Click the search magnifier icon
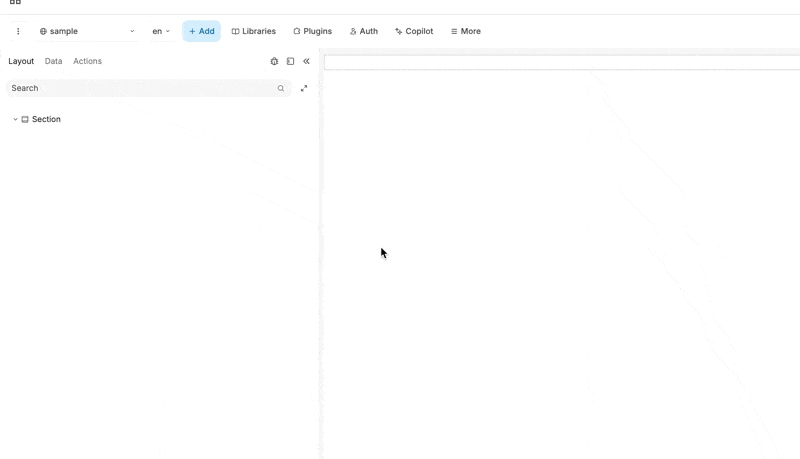This screenshot has width=800, height=459. coord(281,88)
